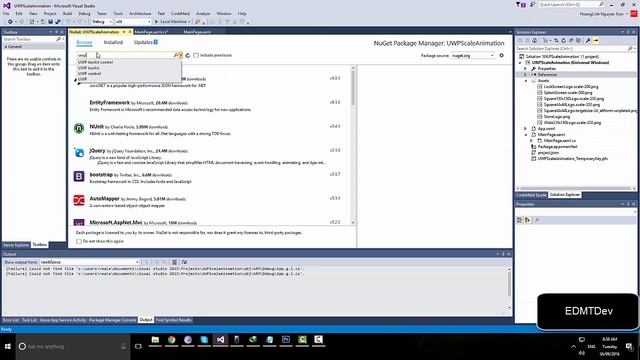The width and height of the screenshot is (640, 360).
Task: Click the refresh icon beside the NuGet search box
Action: 187,56
